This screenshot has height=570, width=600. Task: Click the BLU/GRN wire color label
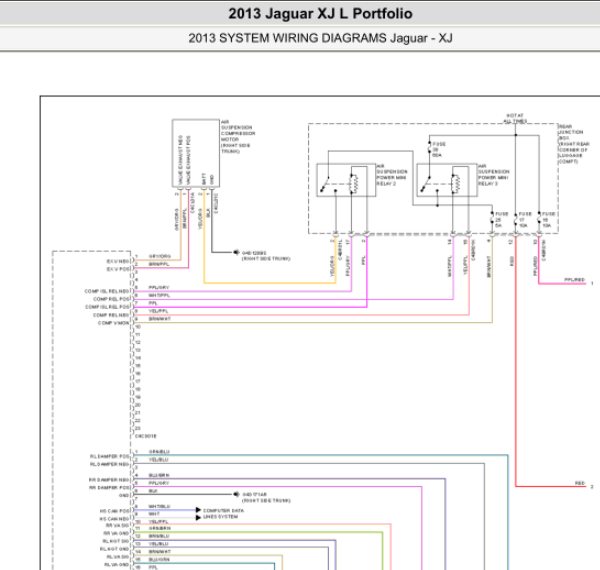tap(159, 560)
